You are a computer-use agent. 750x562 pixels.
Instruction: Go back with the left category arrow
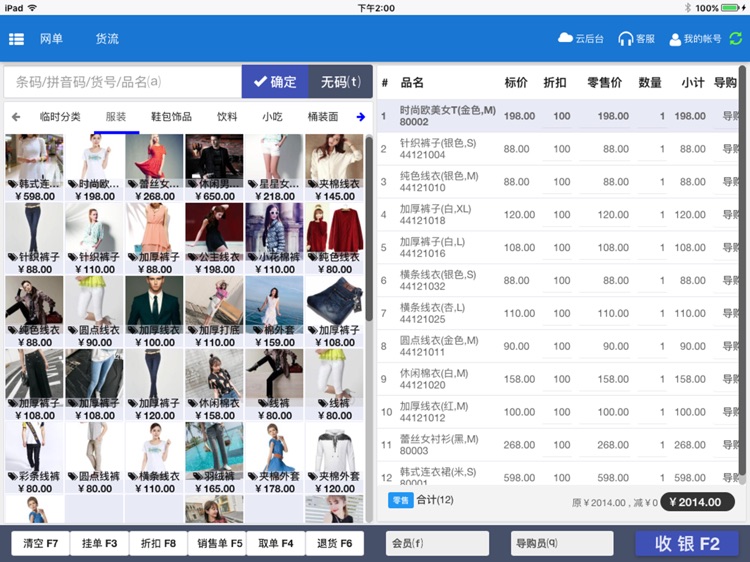(16, 117)
